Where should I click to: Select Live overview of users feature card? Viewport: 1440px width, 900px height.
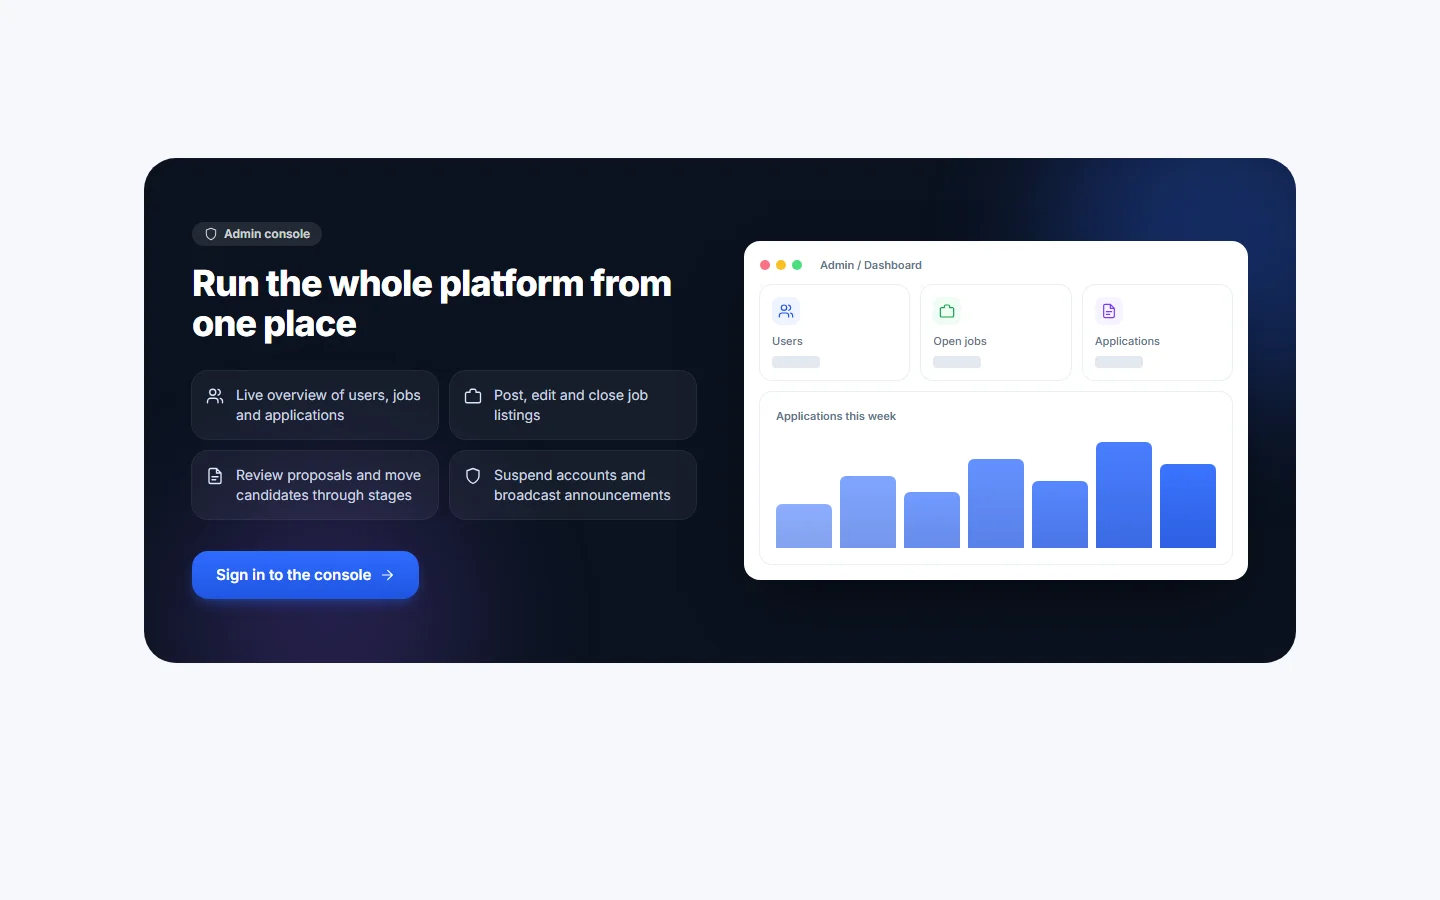[315, 405]
